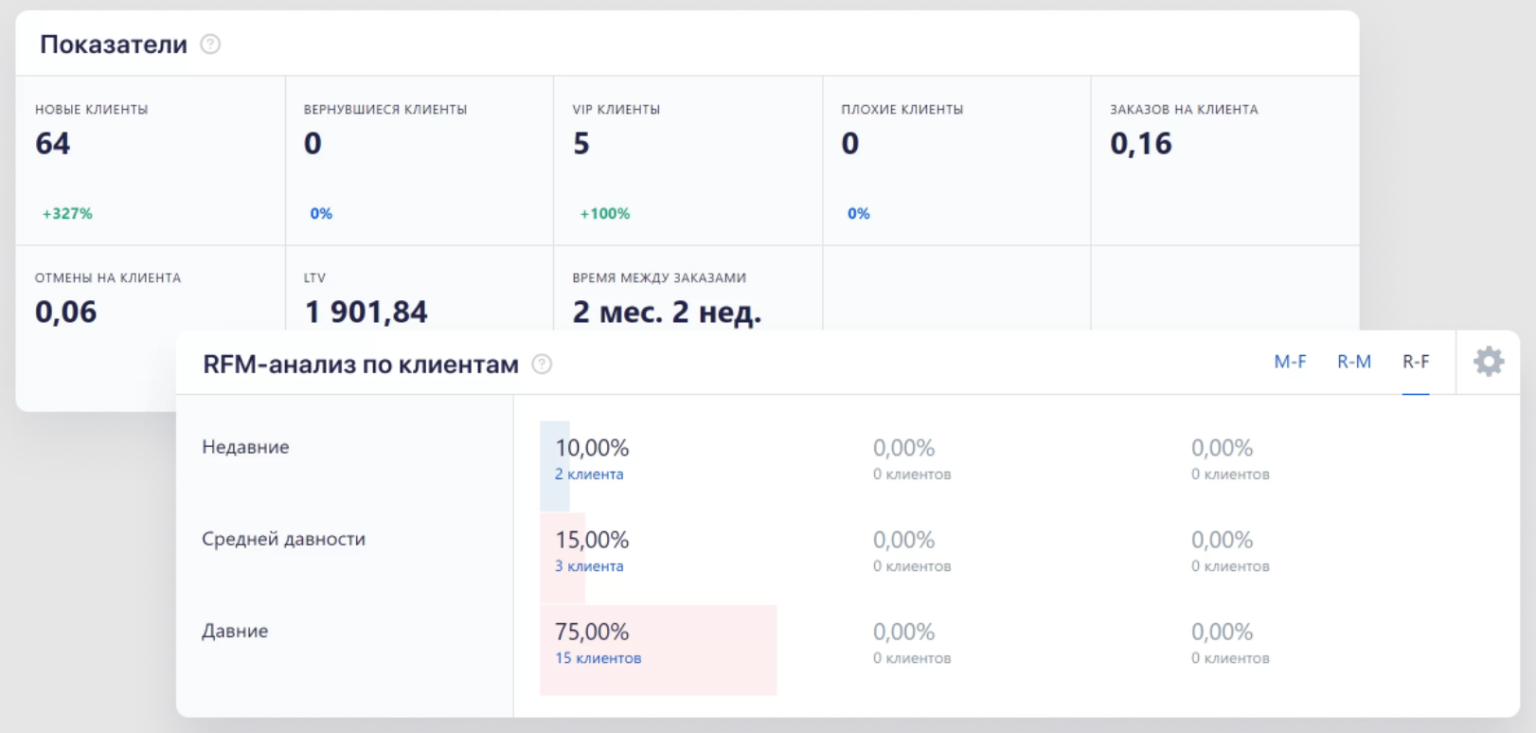Click the Плохие клиенты label
1536x733 pixels.
(x=902, y=109)
